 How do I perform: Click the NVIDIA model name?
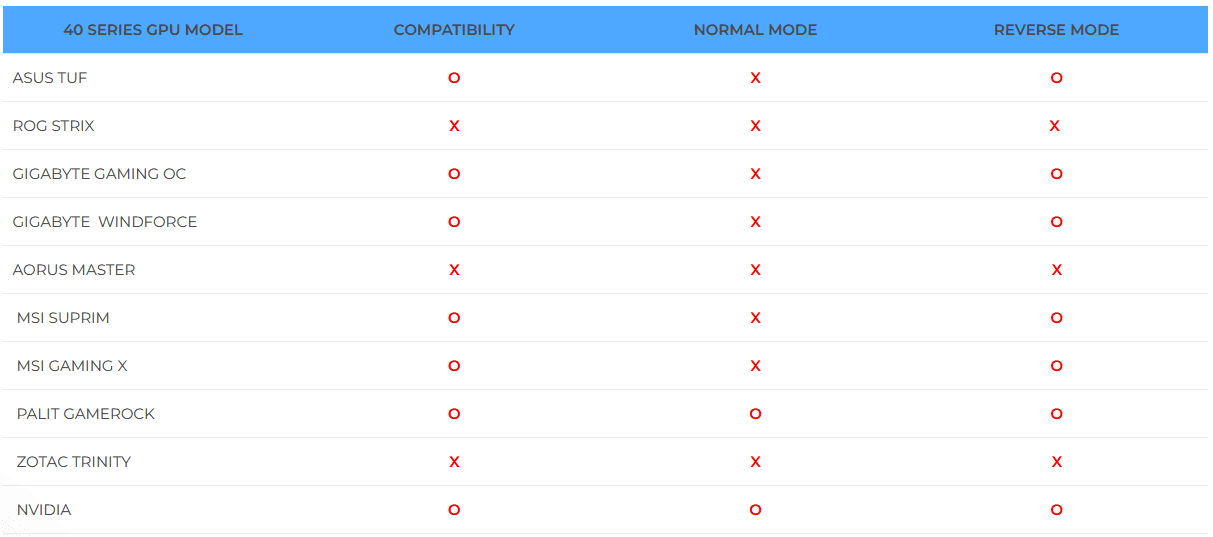[x=44, y=510]
